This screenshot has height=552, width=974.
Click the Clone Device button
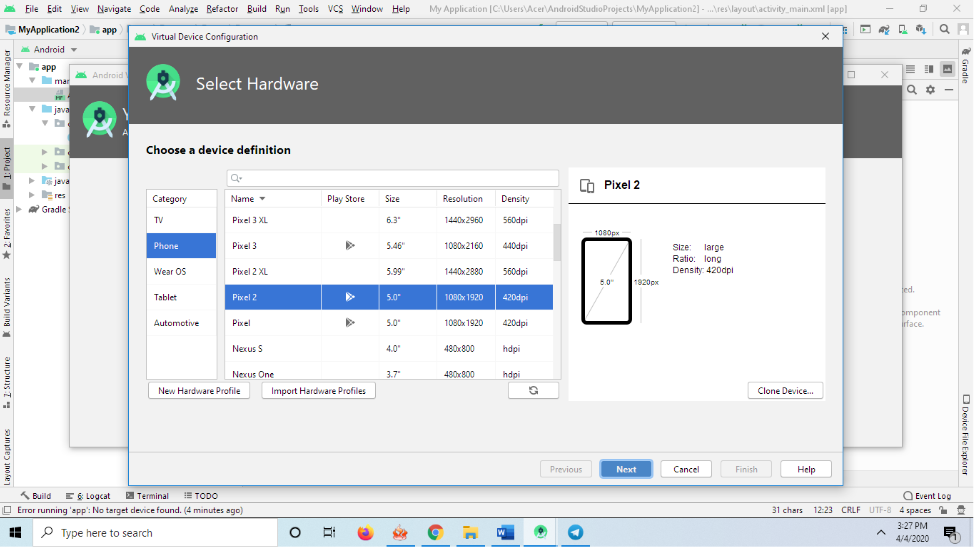785,391
